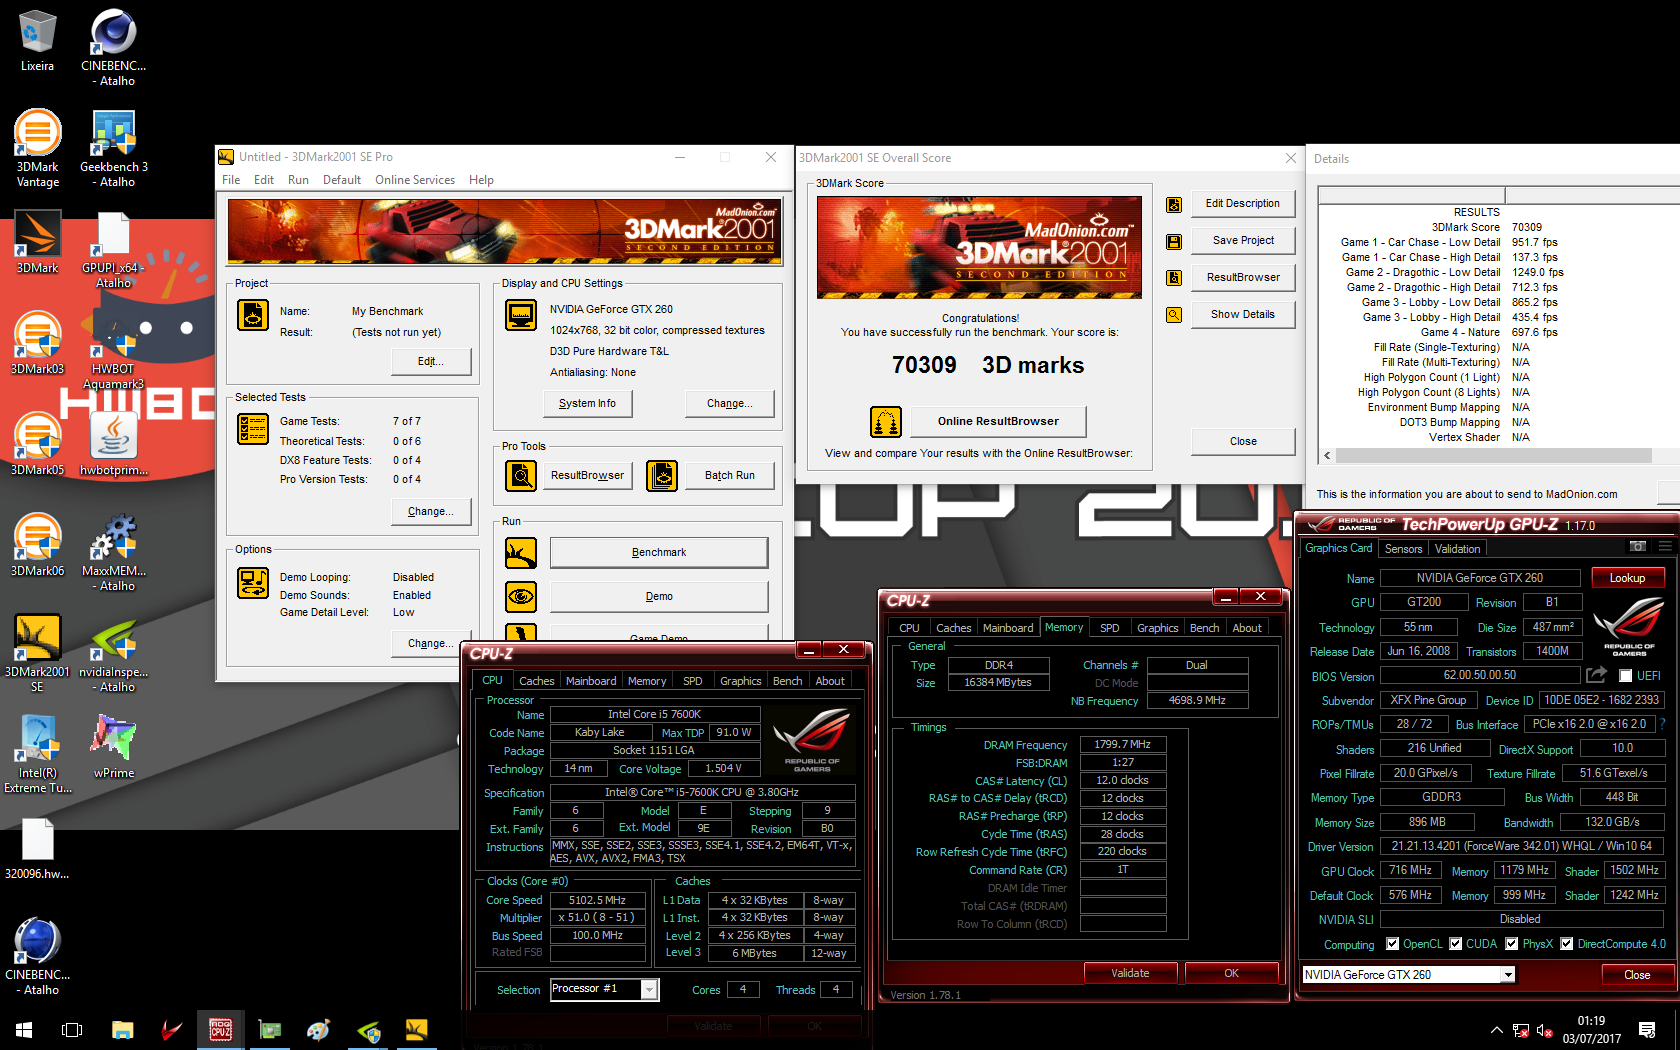Open Bench tab in the CPU-Z Memory window
Viewport: 1680px width, 1050px height.
pos(1204,628)
